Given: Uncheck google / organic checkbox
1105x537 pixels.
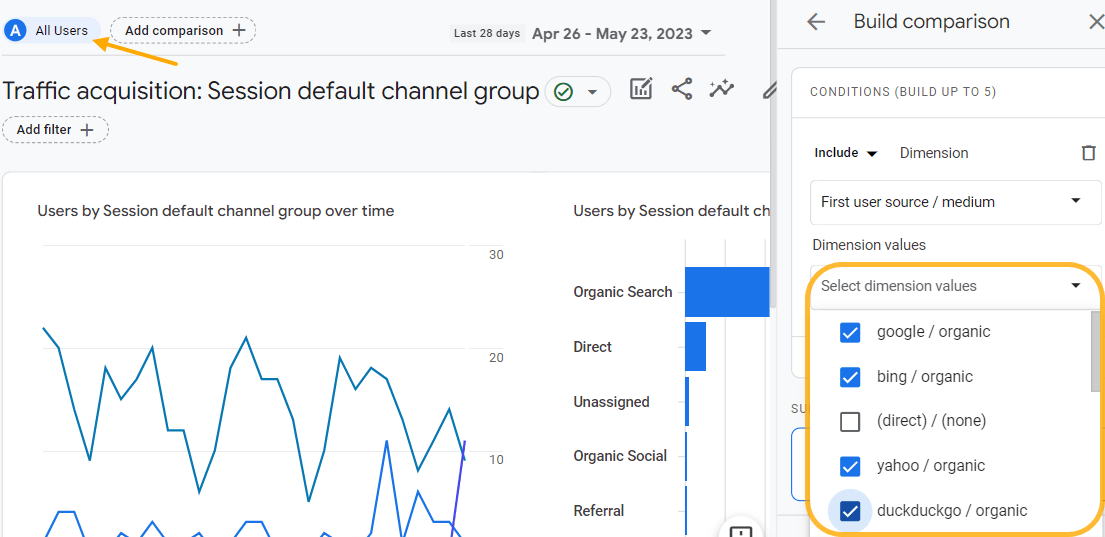Looking at the screenshot, I should 850,332.
